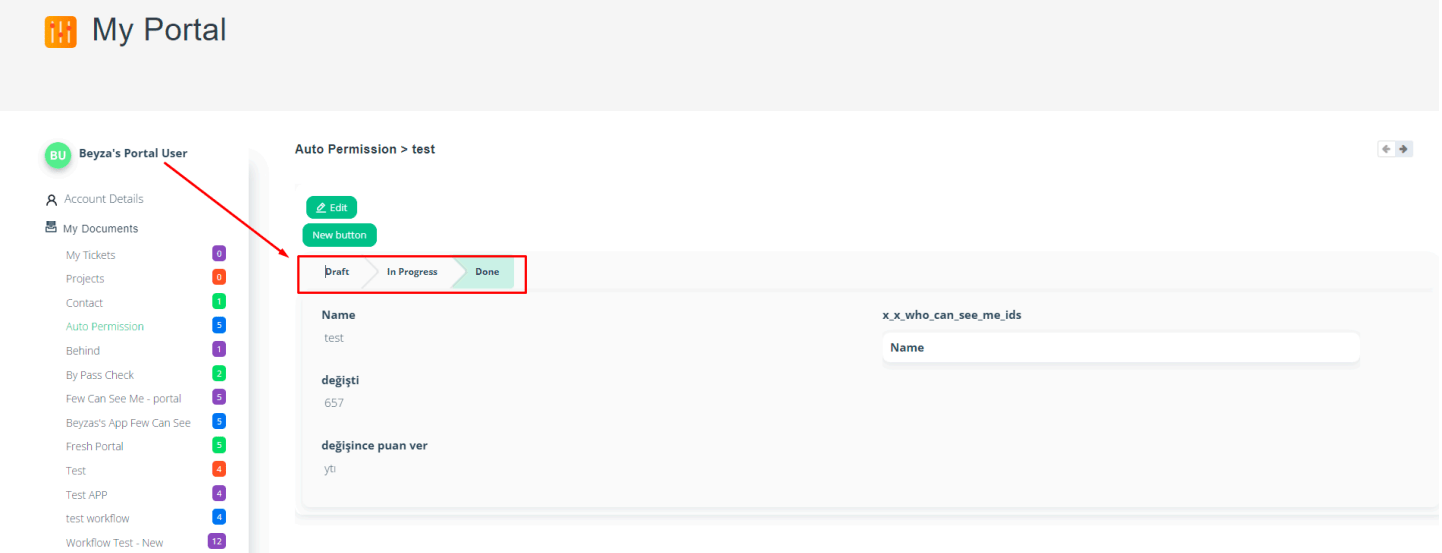The height and width of the screenshot is (553, 1442).
Task: Click the Name field value test
Action: click(334, 338)
